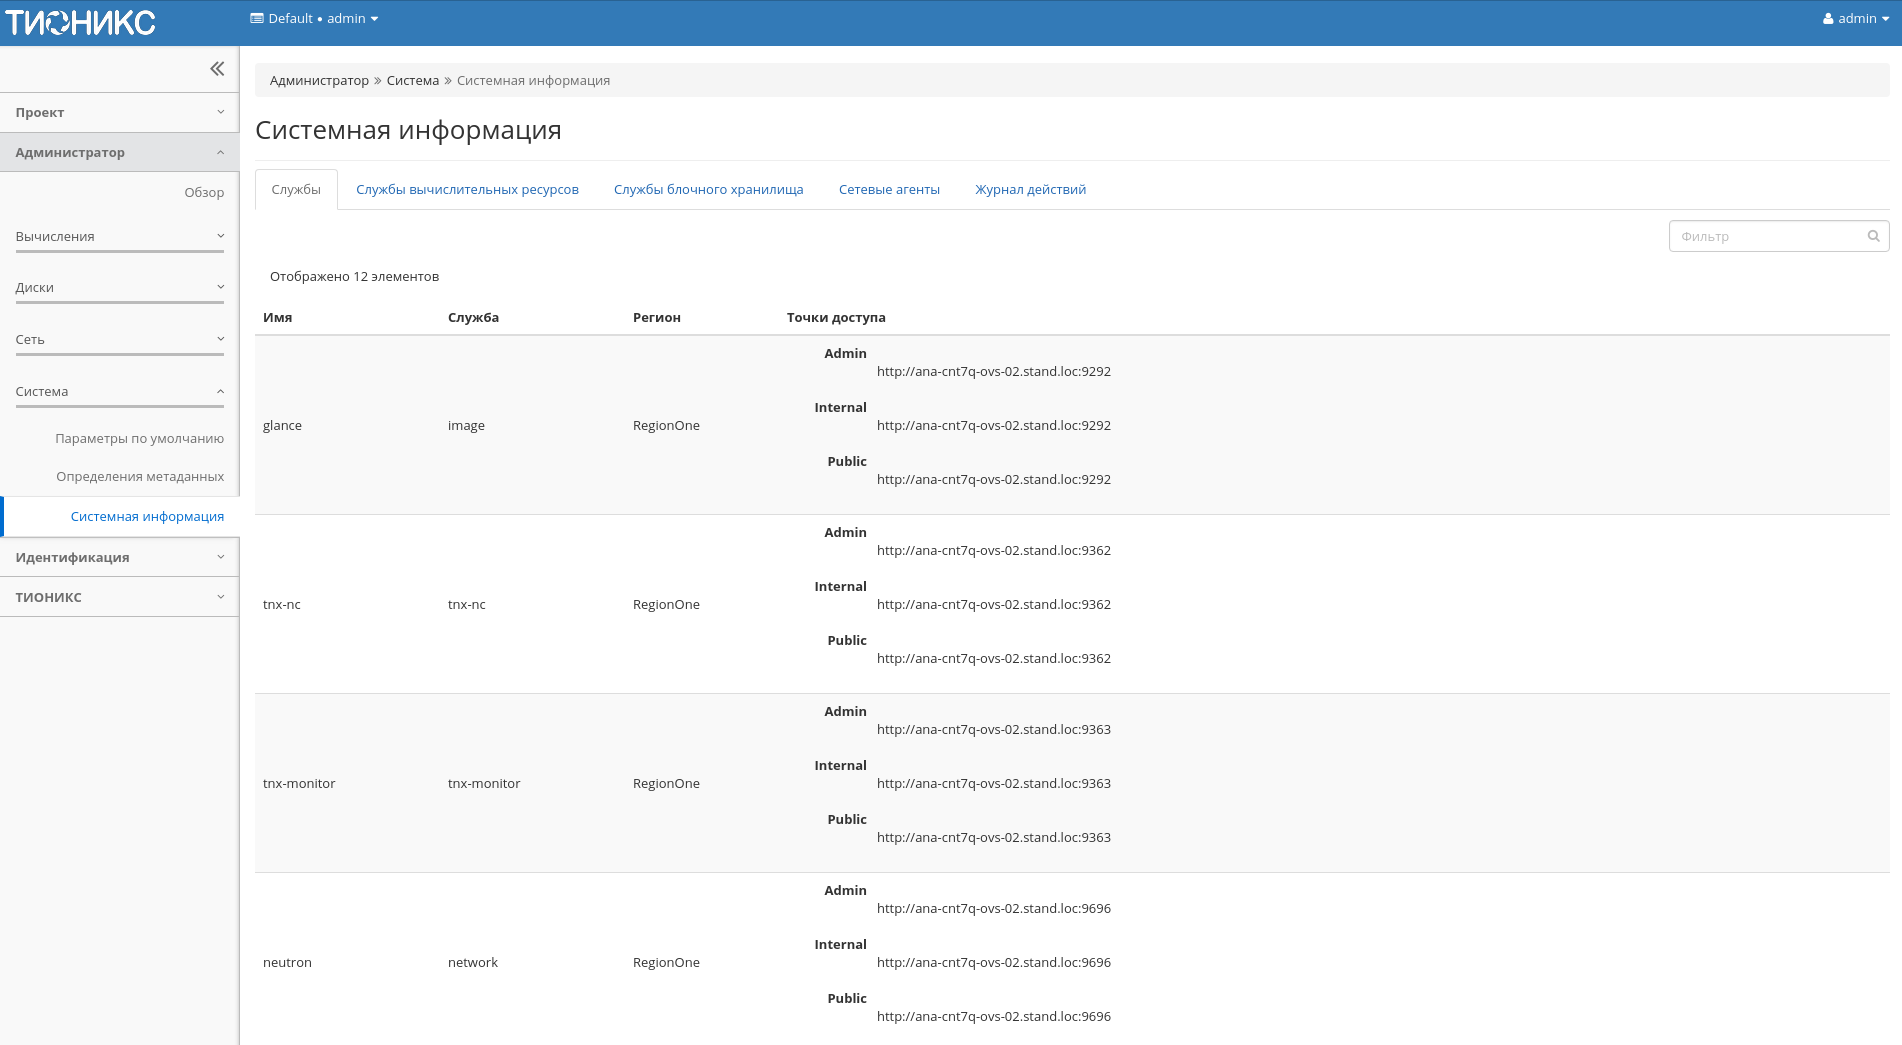Expand the Идентификация sidebar section
The height and width of the screenshot is (1045, 1902).
119,558
